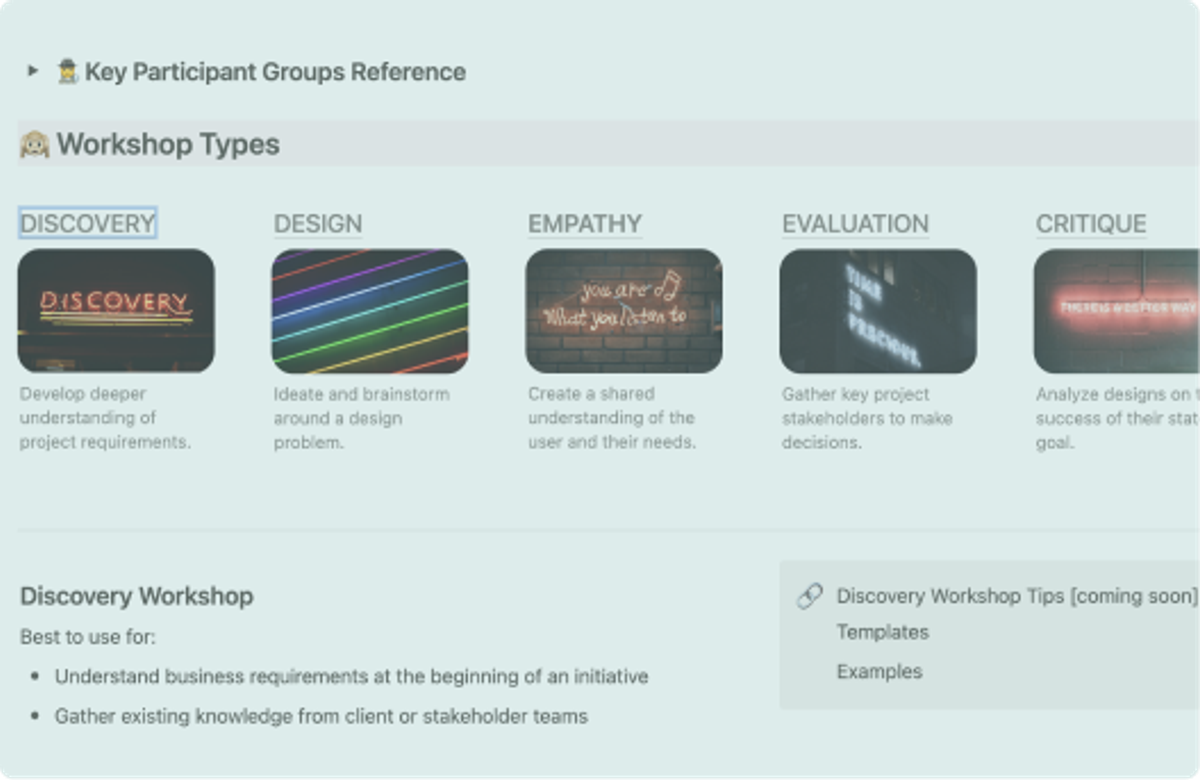Click the Workshop Types emoji icon
1200x780 pixels.
click(x=35, y=144)
